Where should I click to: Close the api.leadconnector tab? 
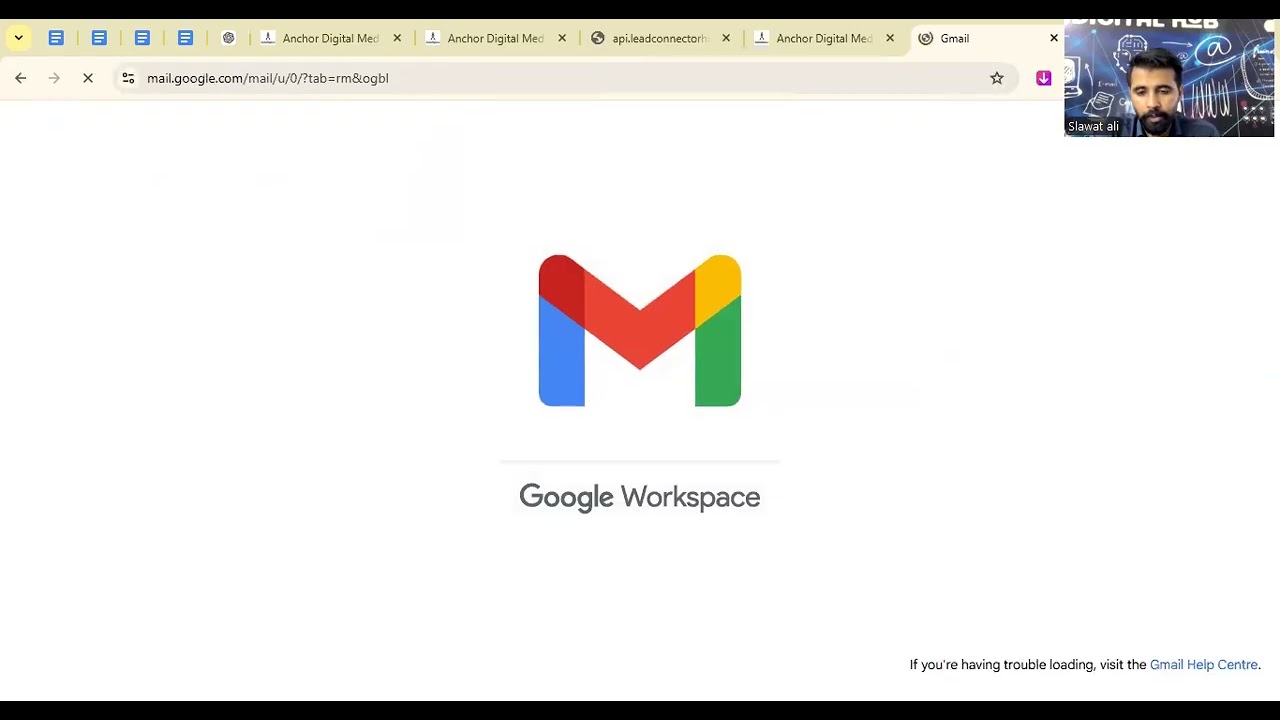pyautogui.click(x=726, y=38)
